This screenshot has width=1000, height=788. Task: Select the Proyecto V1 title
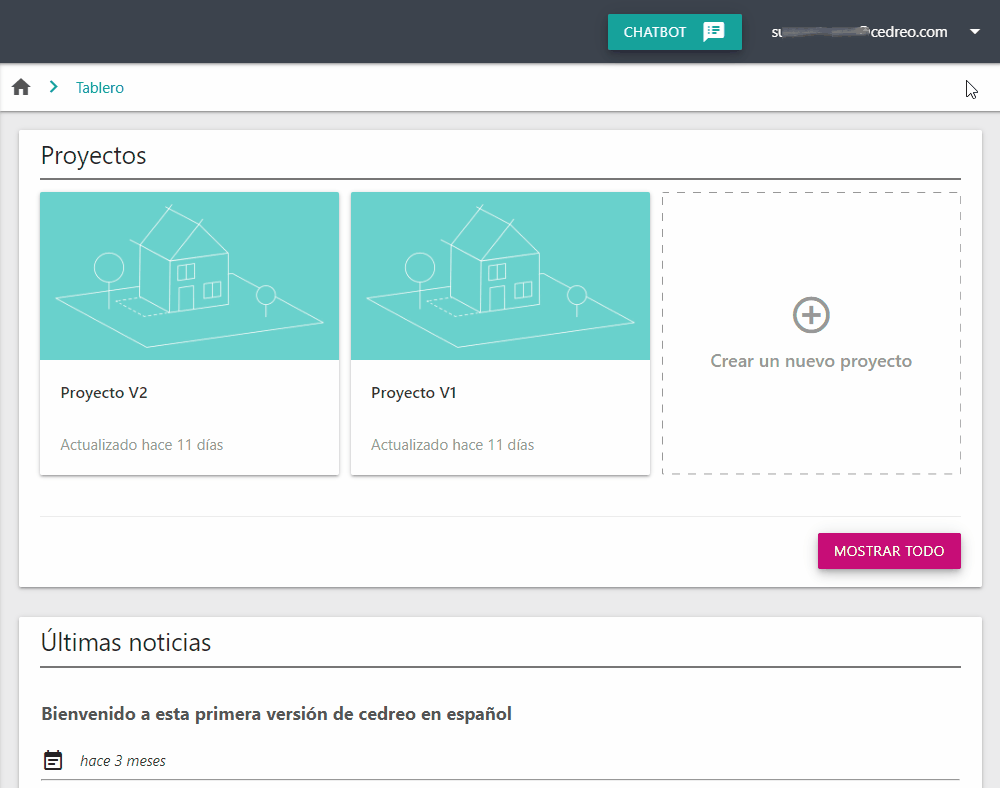coord(414,393)
